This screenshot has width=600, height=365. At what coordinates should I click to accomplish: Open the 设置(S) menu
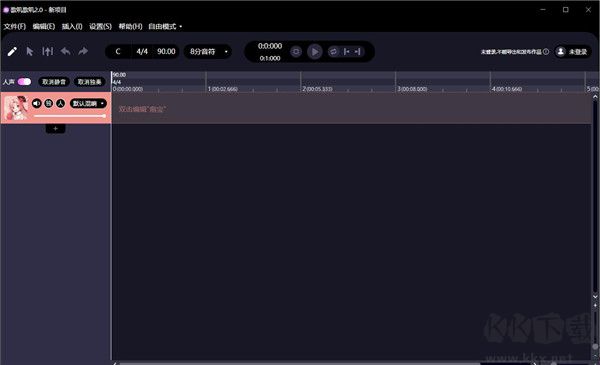click(x=100, y=26)
